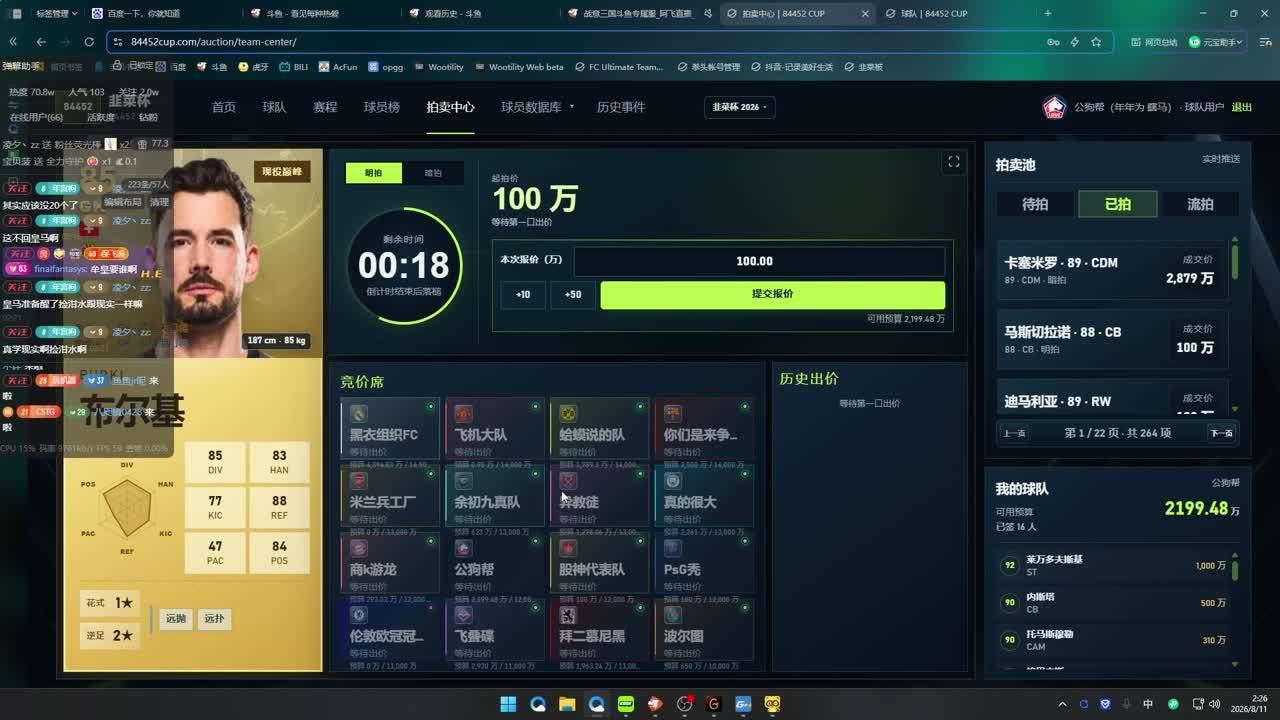1280x720 pixels.
Task: Switch the Chinese input method indicator
Action: 1148,704
